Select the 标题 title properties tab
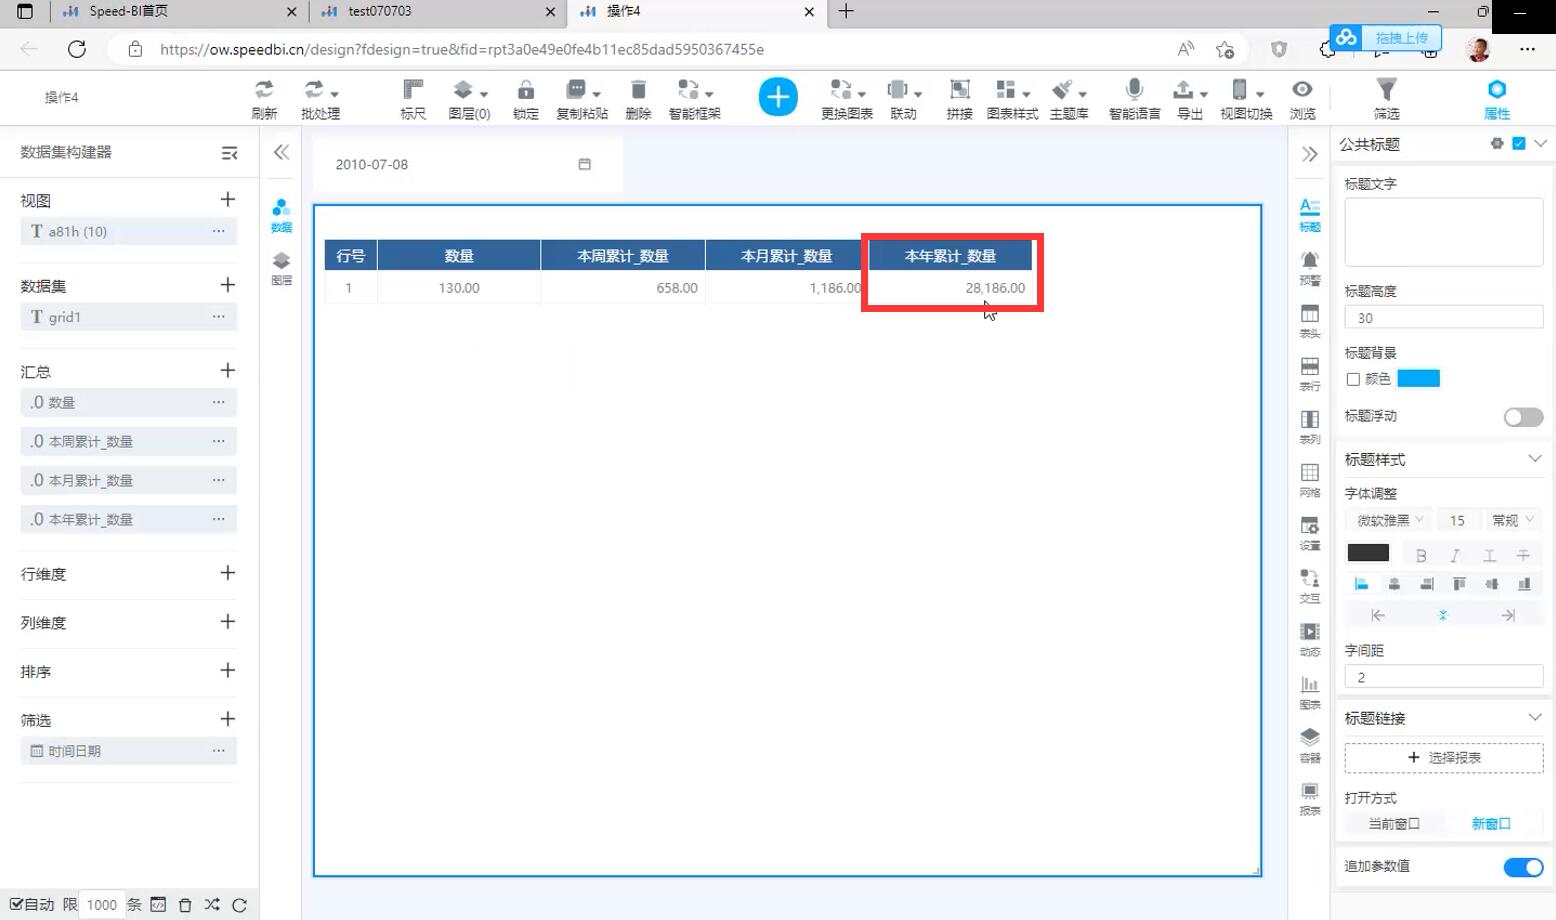1556x920 pixels. point(1309,215)
